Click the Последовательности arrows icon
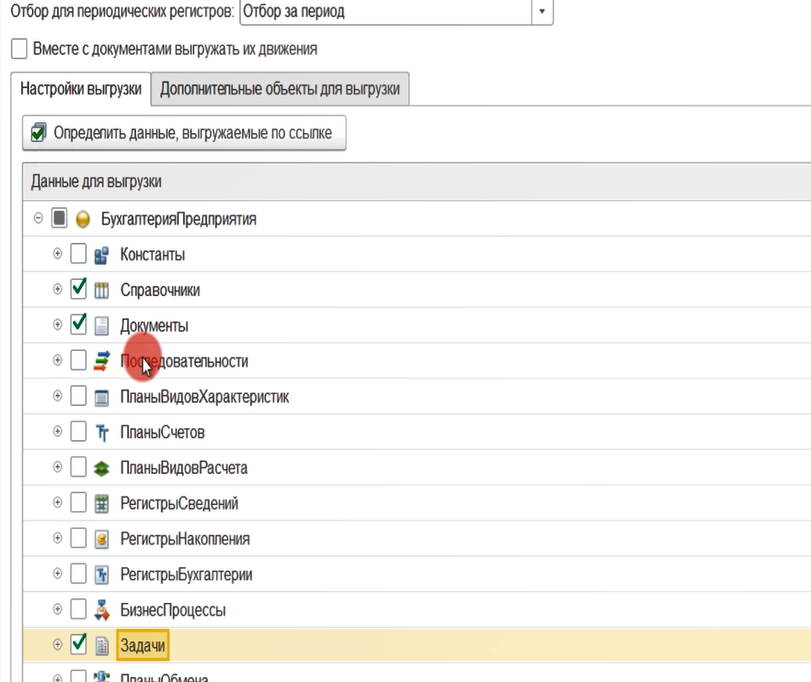Image resolution: width=811 pixels, height=682 pixels. [x=101, y=361]
